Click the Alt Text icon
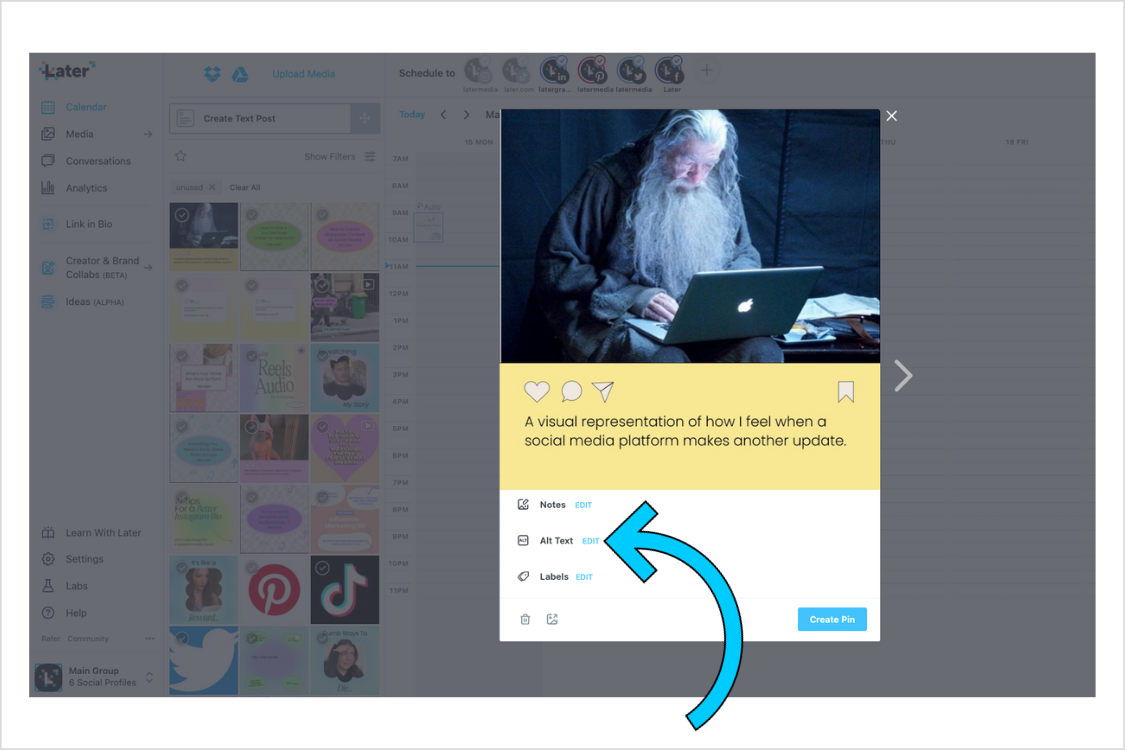1125x750 pixels. 522,540
